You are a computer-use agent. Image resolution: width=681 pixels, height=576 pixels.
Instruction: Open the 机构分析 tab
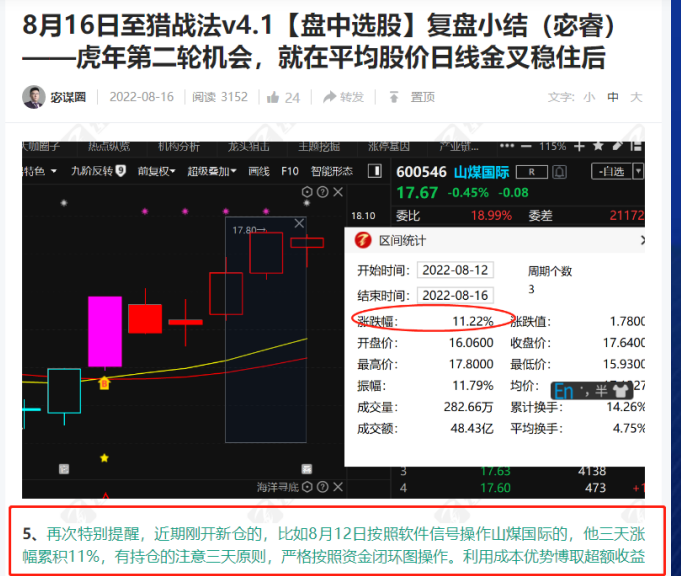179,146
